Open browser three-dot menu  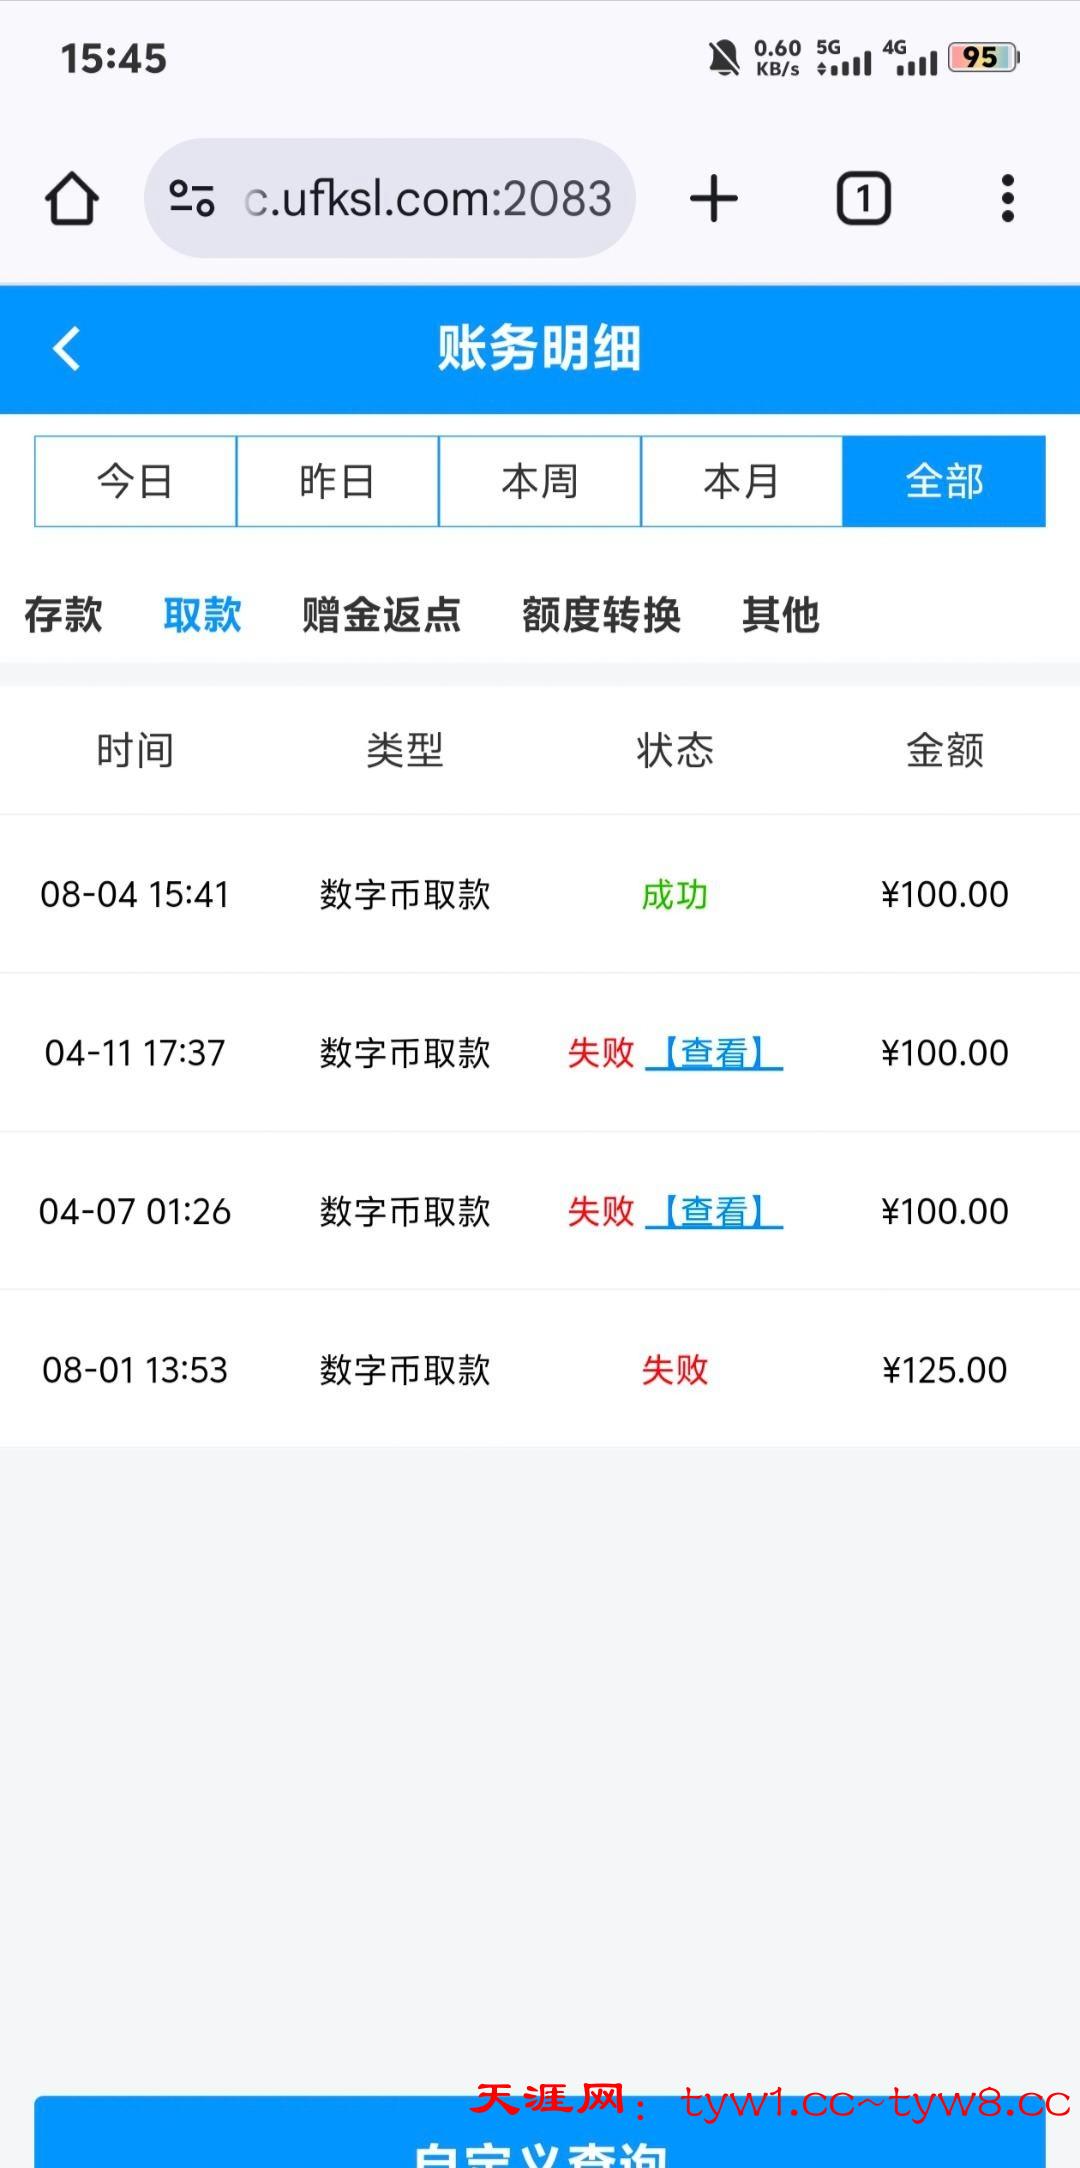coord(1007,198)
